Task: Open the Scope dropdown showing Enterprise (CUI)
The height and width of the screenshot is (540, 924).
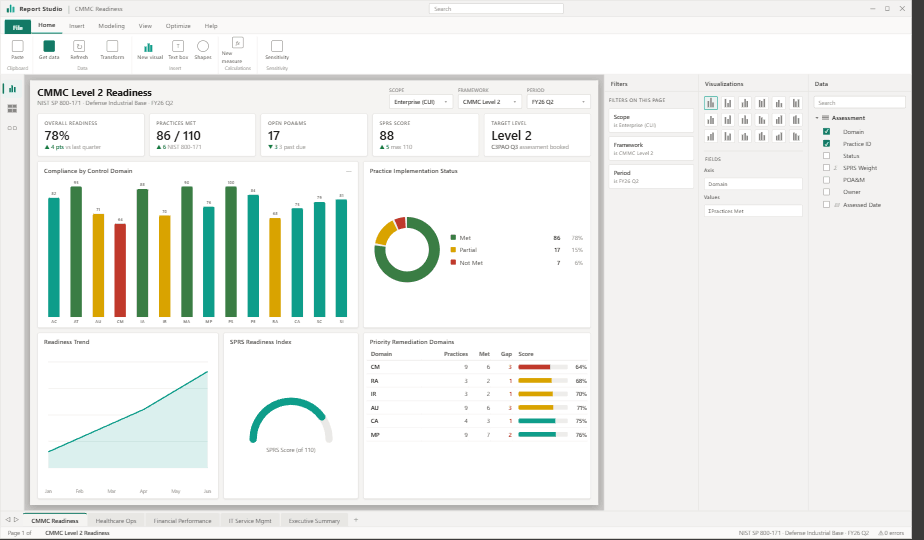Action: (x=421, y=102)
